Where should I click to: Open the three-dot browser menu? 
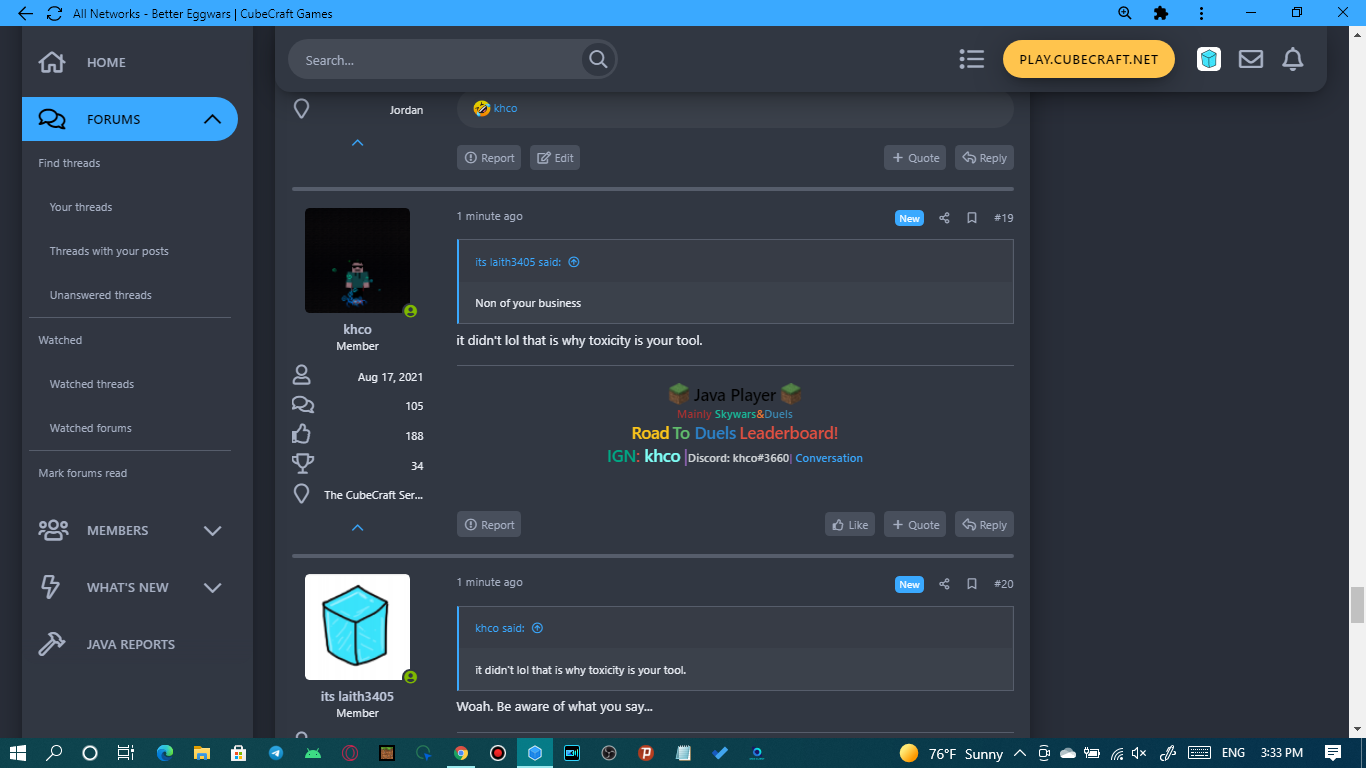(x=1200, y=13)
